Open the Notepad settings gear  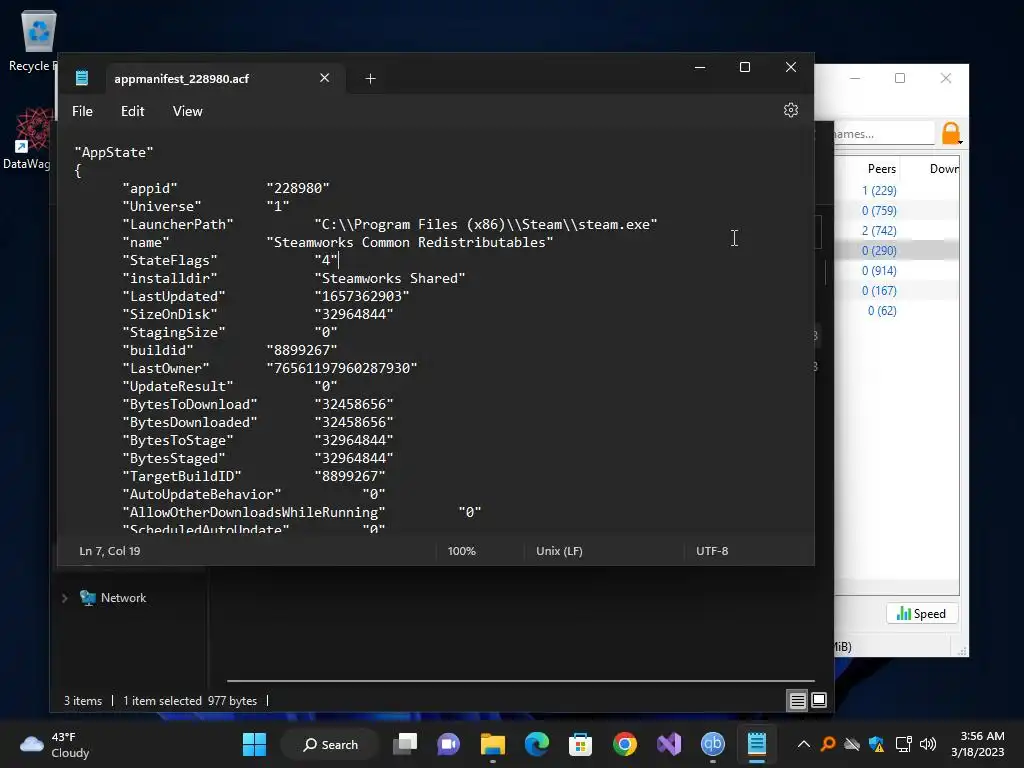[790, 110]
